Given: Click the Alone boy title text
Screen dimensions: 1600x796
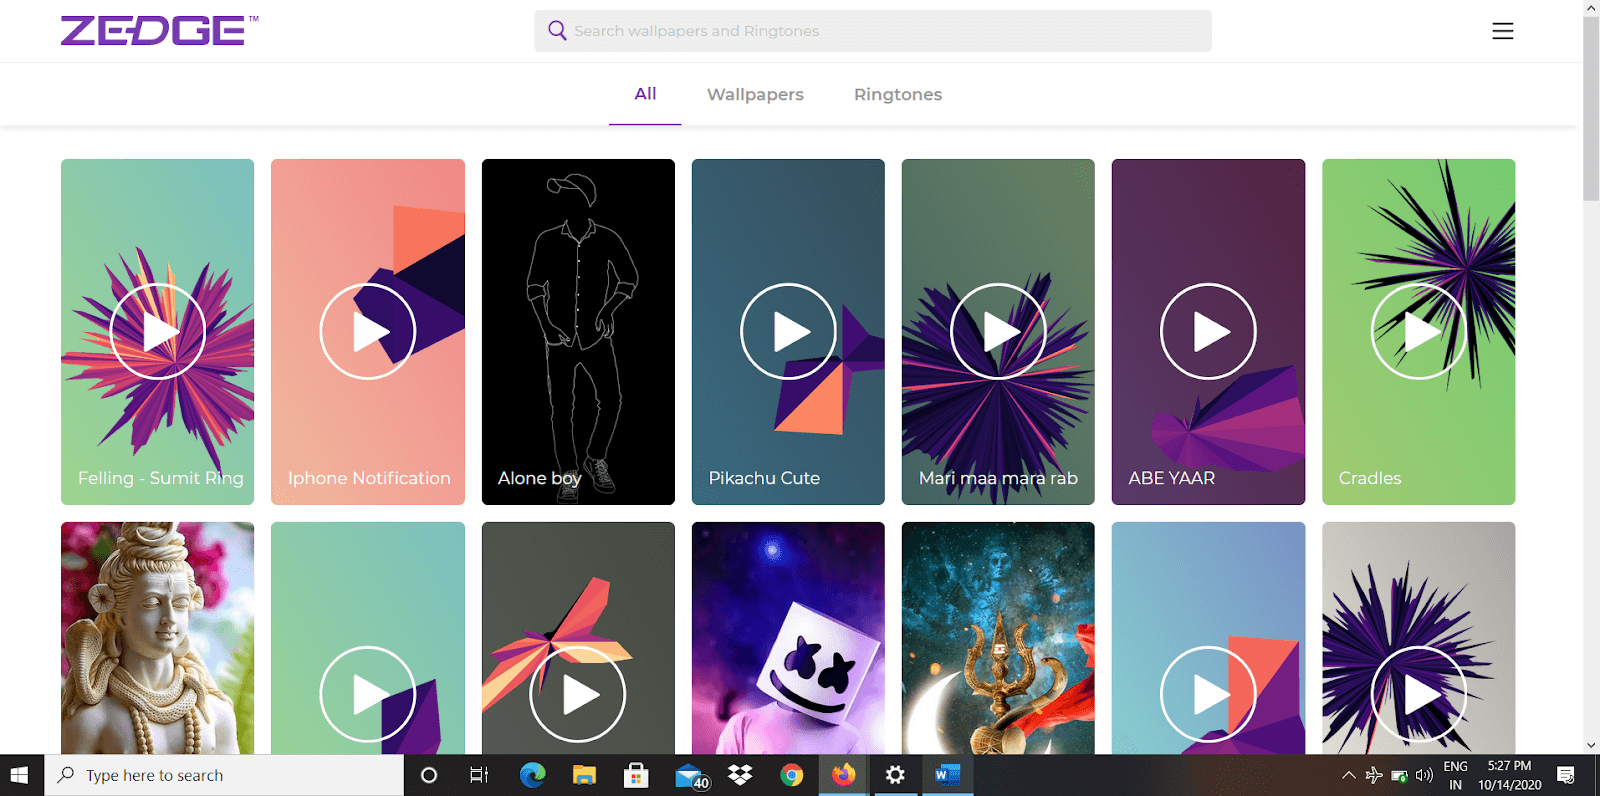Looking at the screenshot, I should pos(539,478).
